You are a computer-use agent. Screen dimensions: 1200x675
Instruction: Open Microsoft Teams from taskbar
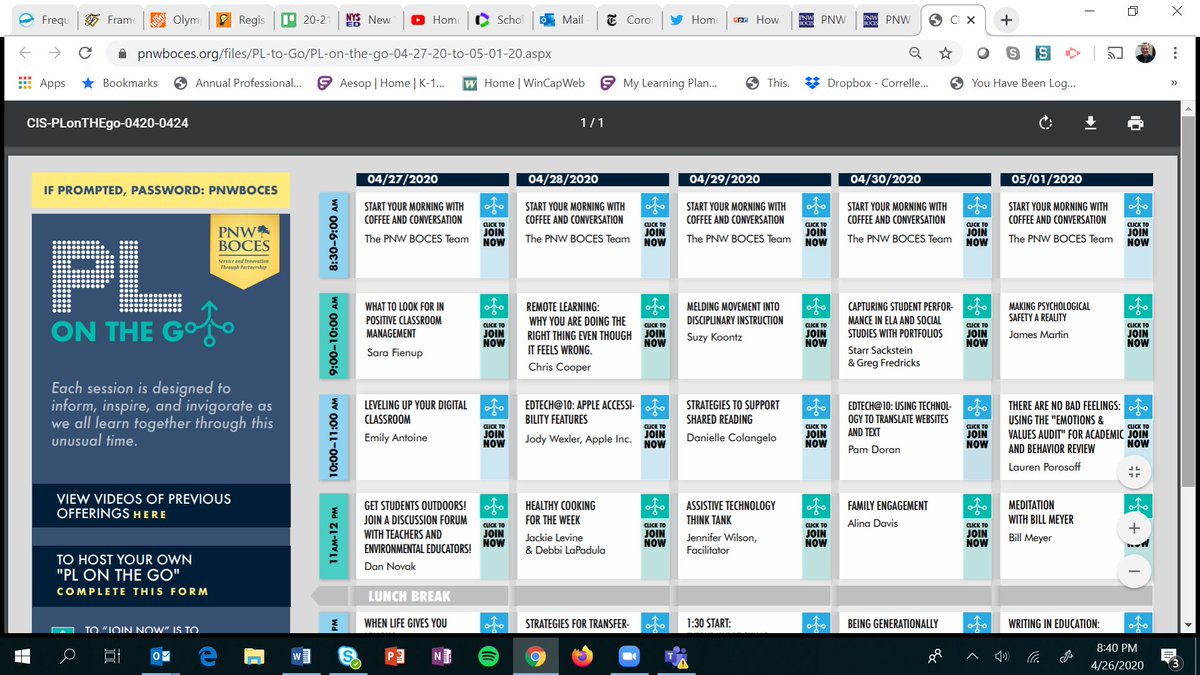(675, 656)
